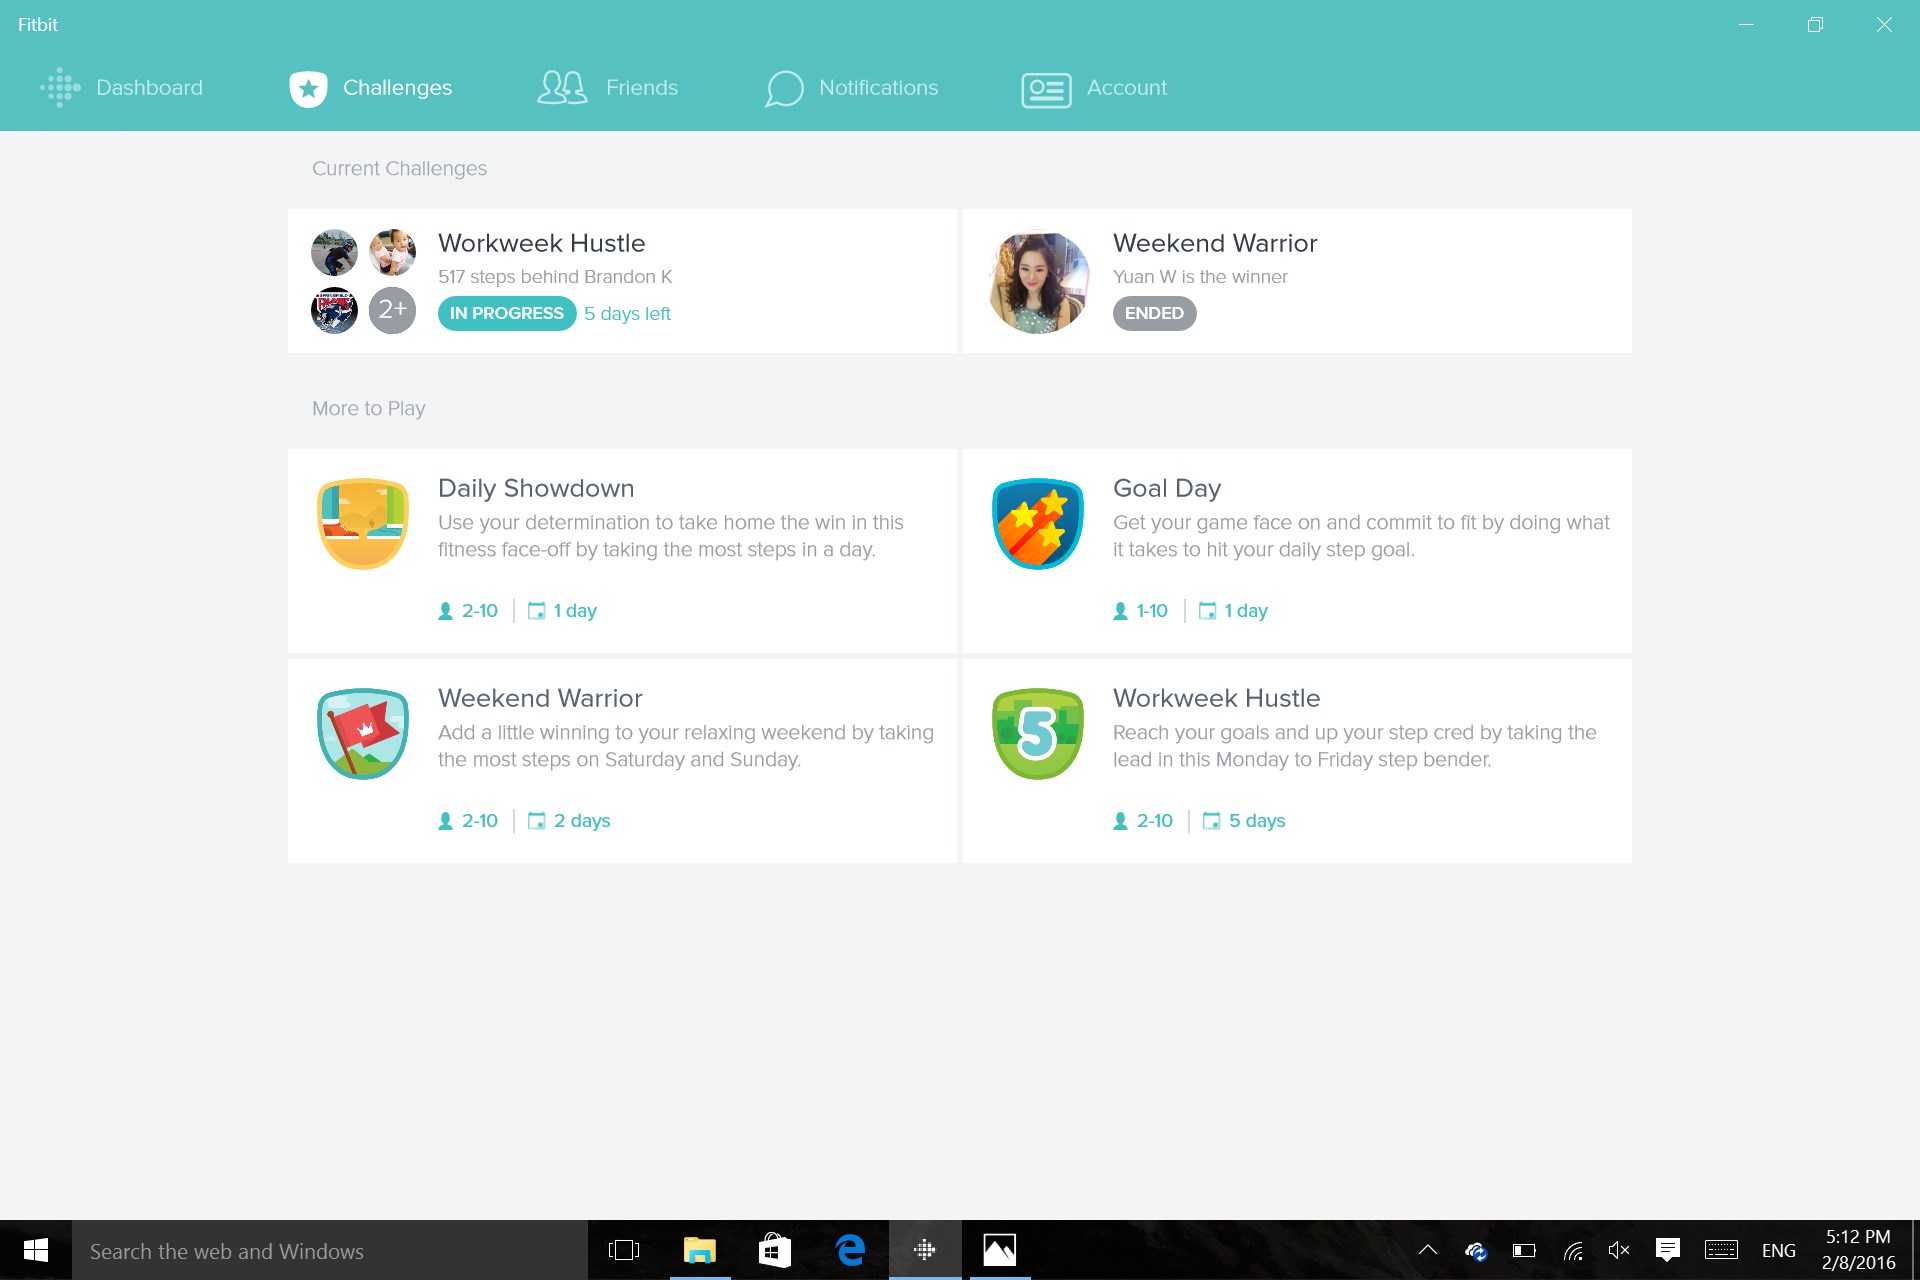Click Yuan W winner profile thumbnail
Viewport: 1920px width, 1280px height.
click(1036, 280)
